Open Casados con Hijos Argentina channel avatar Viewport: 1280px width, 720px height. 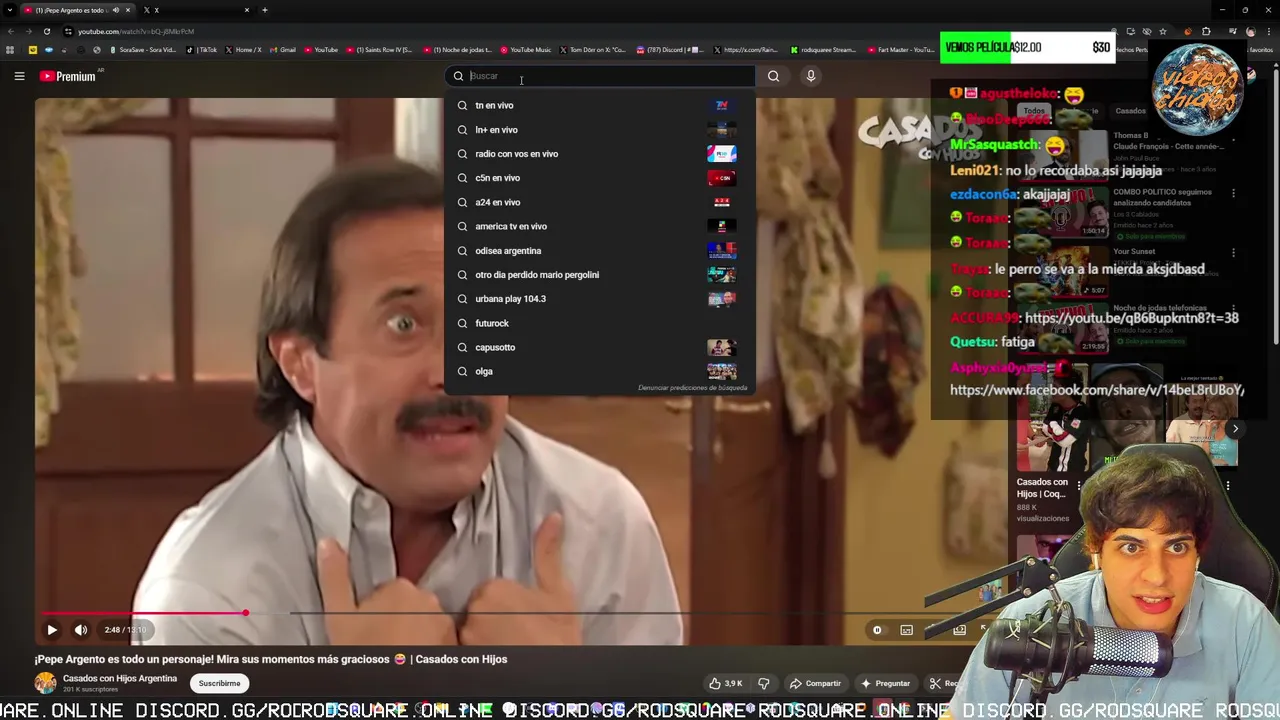tap(46, 683)
